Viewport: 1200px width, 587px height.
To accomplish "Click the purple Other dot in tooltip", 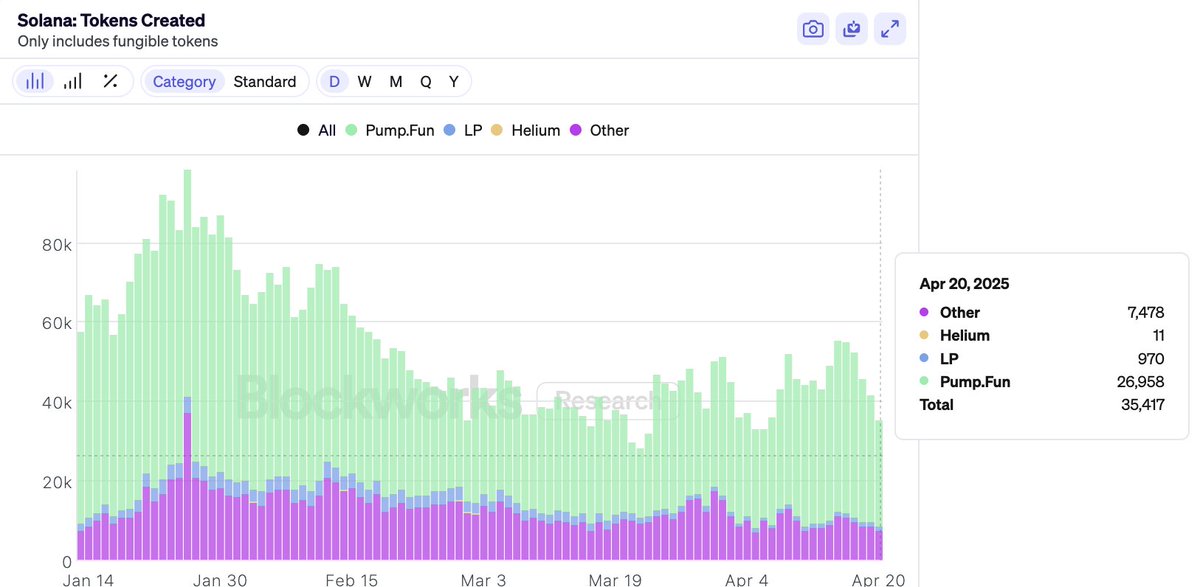I will (924, 313).
